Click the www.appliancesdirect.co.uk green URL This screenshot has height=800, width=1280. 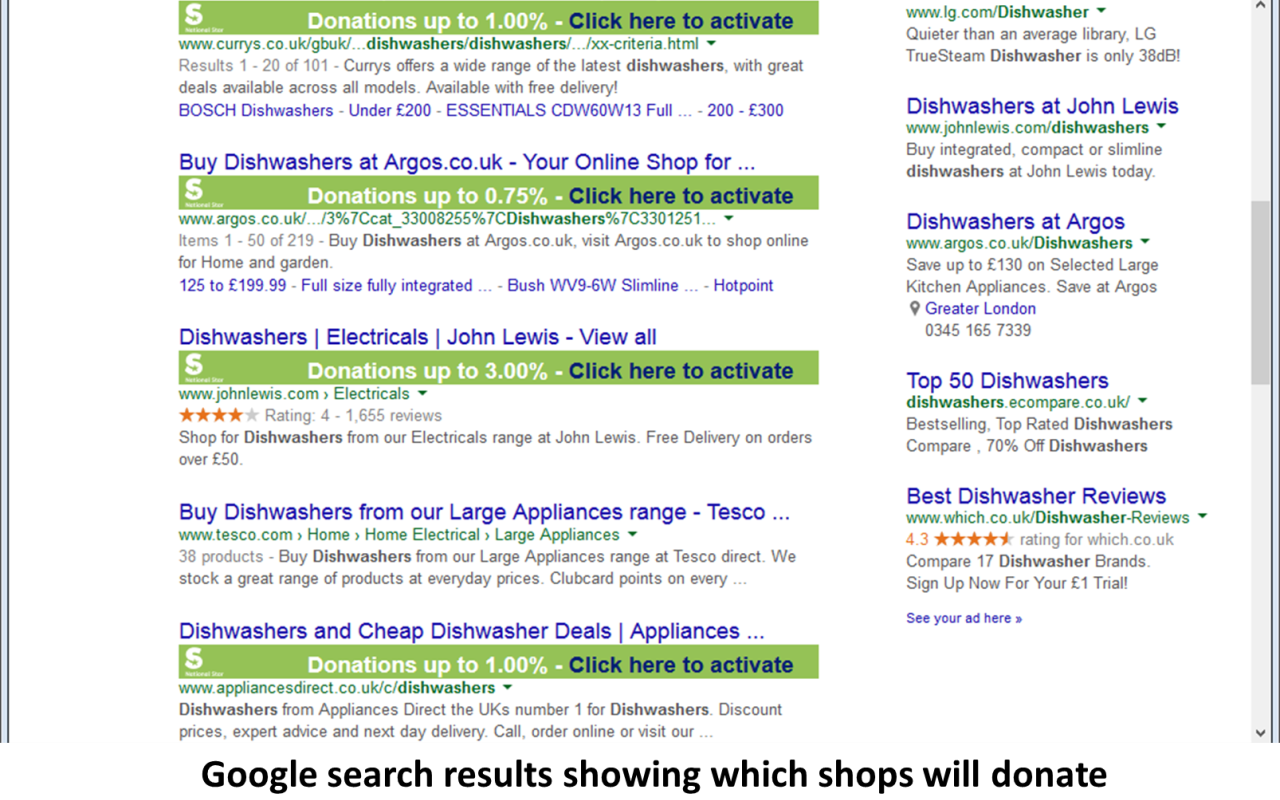point(337,687)
